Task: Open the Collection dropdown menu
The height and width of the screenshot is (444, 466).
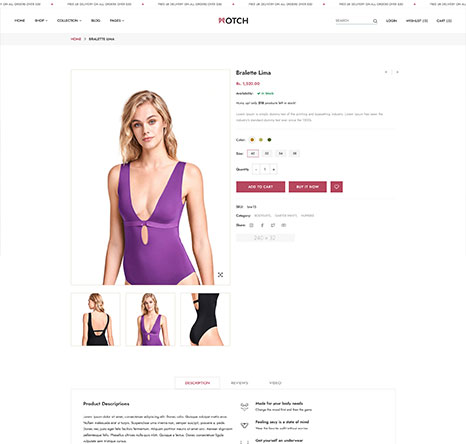Action: tap(69, 21)
